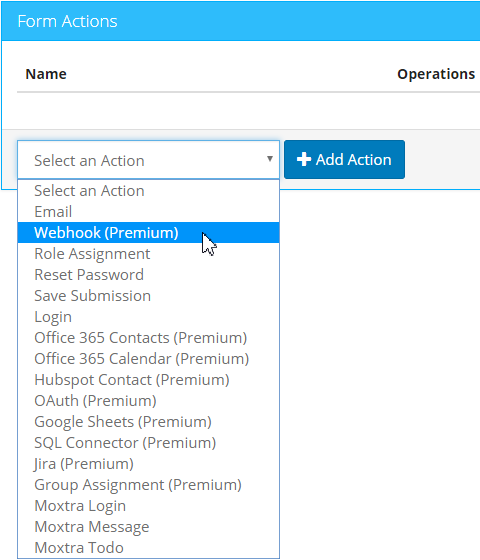Open the Select an Action dropdown

tap(148, 160)
